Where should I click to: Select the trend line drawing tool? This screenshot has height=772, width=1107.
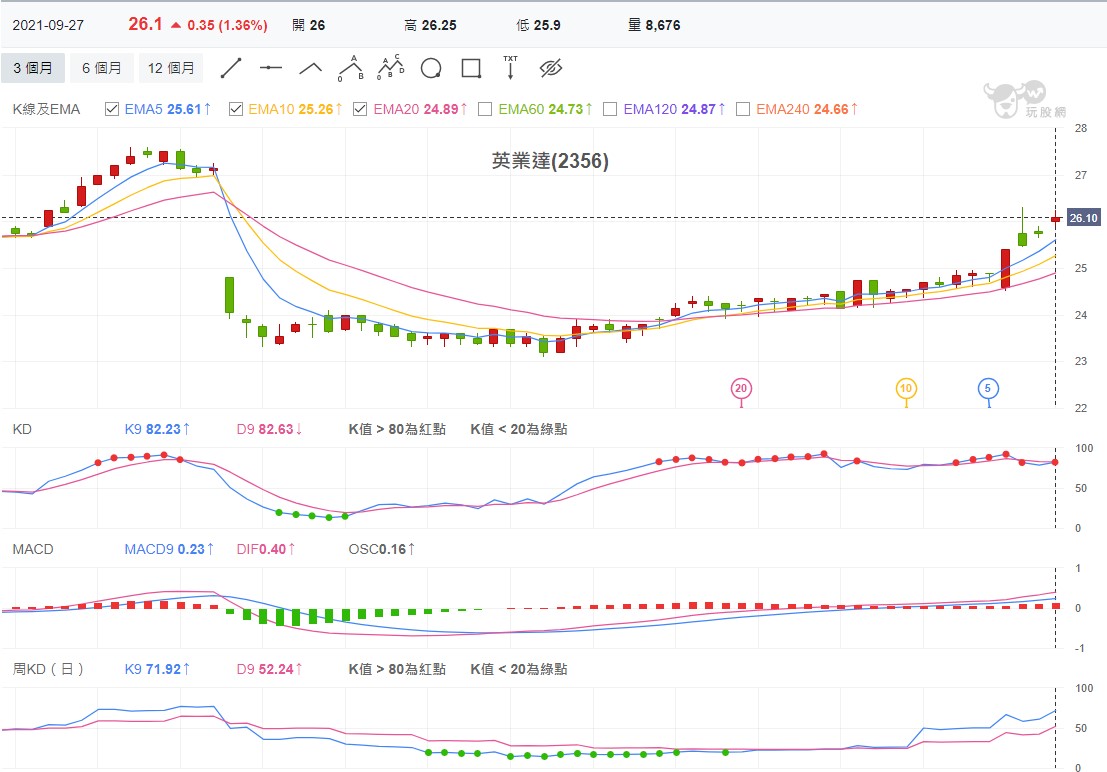(x=231, y=69)
